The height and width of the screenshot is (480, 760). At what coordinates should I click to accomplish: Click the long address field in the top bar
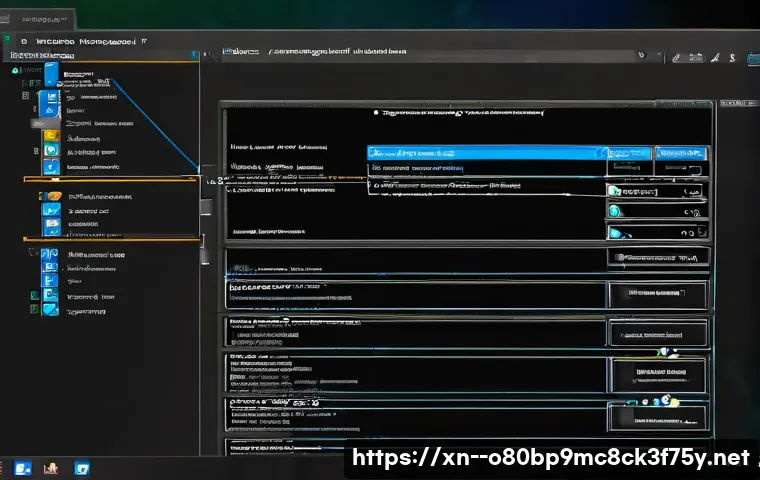[427, 55]
